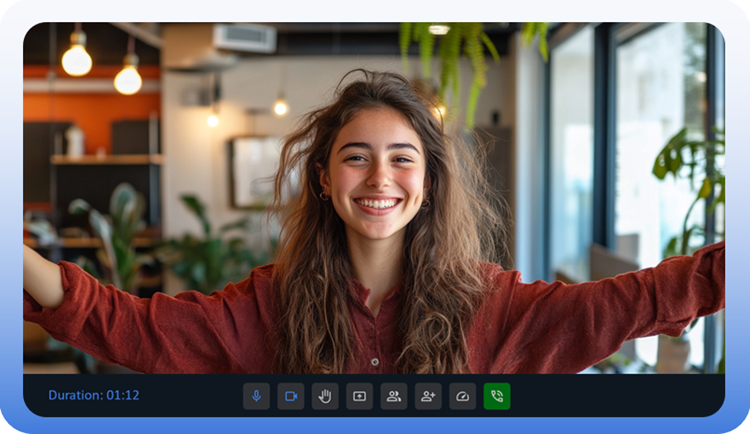Click the green phone call button

click(x=497, y=396)
